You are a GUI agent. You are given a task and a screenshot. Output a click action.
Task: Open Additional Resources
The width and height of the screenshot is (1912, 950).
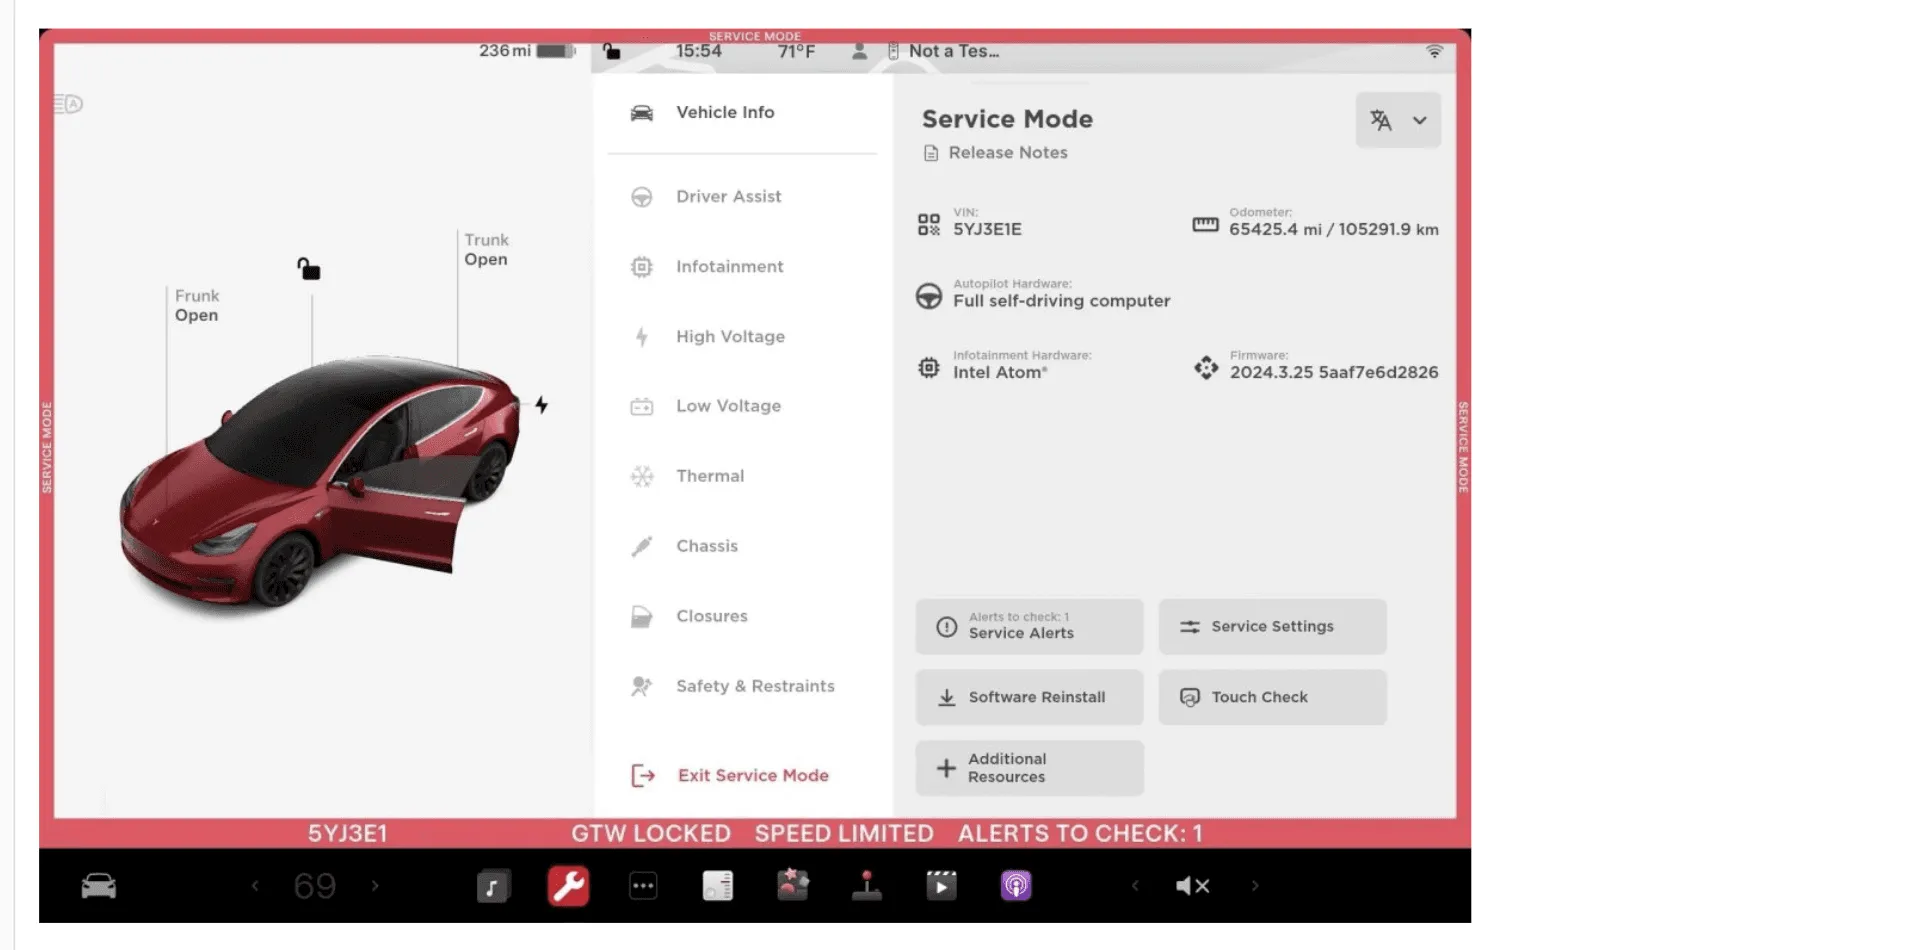[x=1029, y=768]
